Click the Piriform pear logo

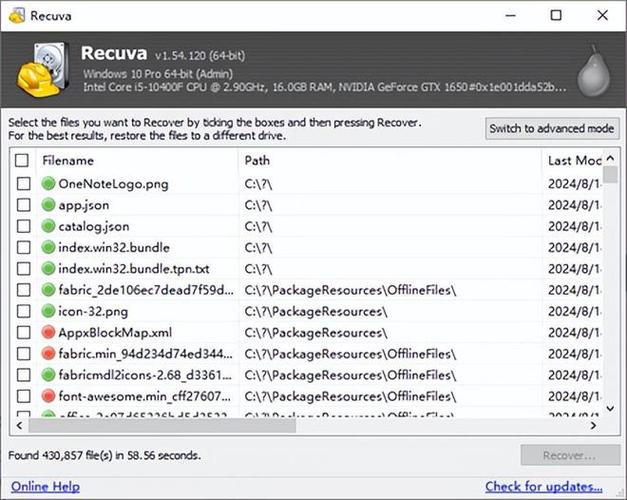593,71
